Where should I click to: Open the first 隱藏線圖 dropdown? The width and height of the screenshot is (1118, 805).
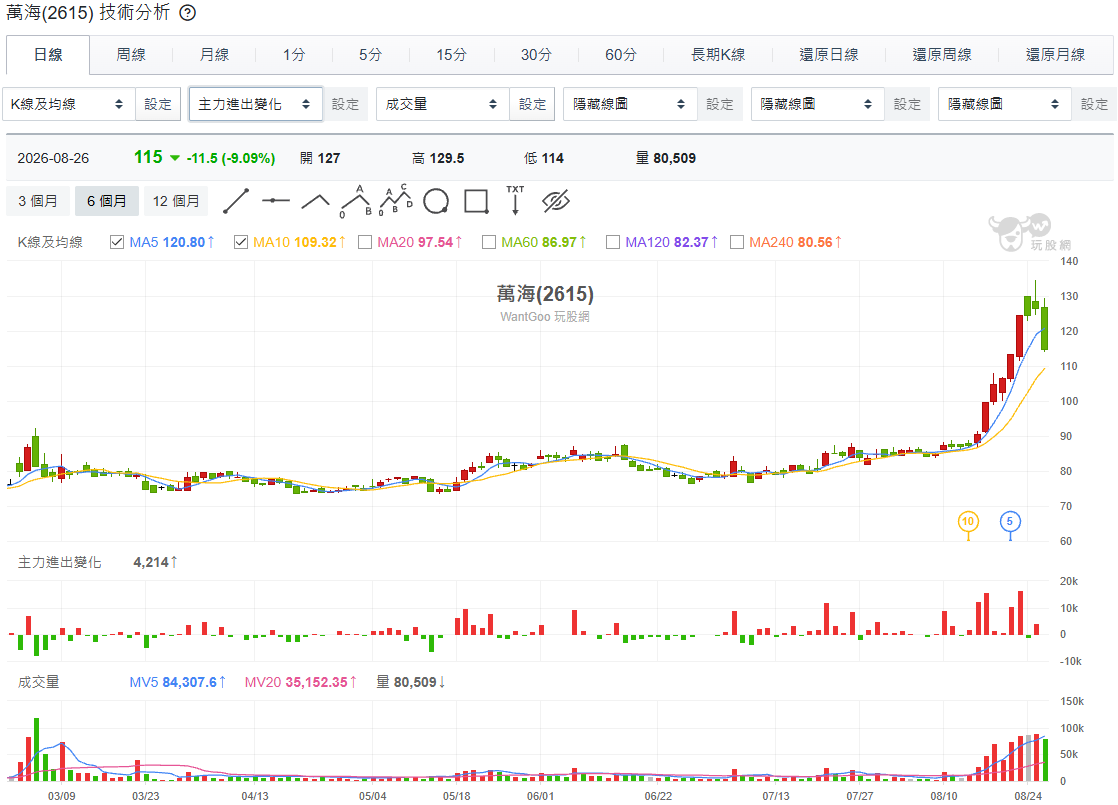pyautogui.click(x=630, y=104)
